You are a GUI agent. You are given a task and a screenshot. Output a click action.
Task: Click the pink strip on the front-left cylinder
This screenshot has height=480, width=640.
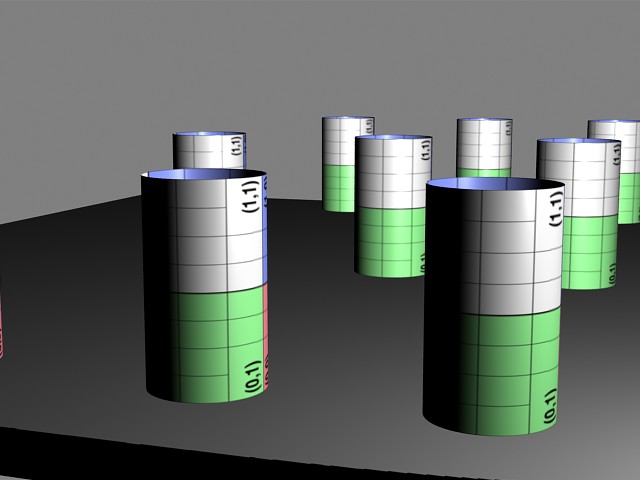[x=268, y=320]
